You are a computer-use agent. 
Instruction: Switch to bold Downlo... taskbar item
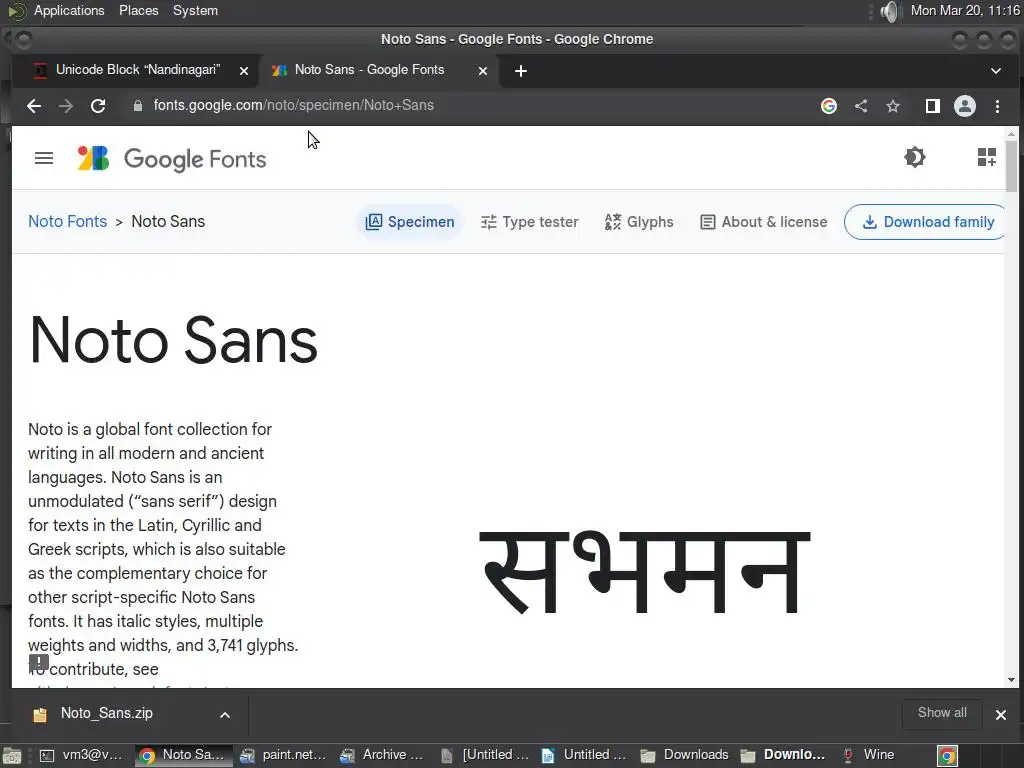[x=784, y=755]
